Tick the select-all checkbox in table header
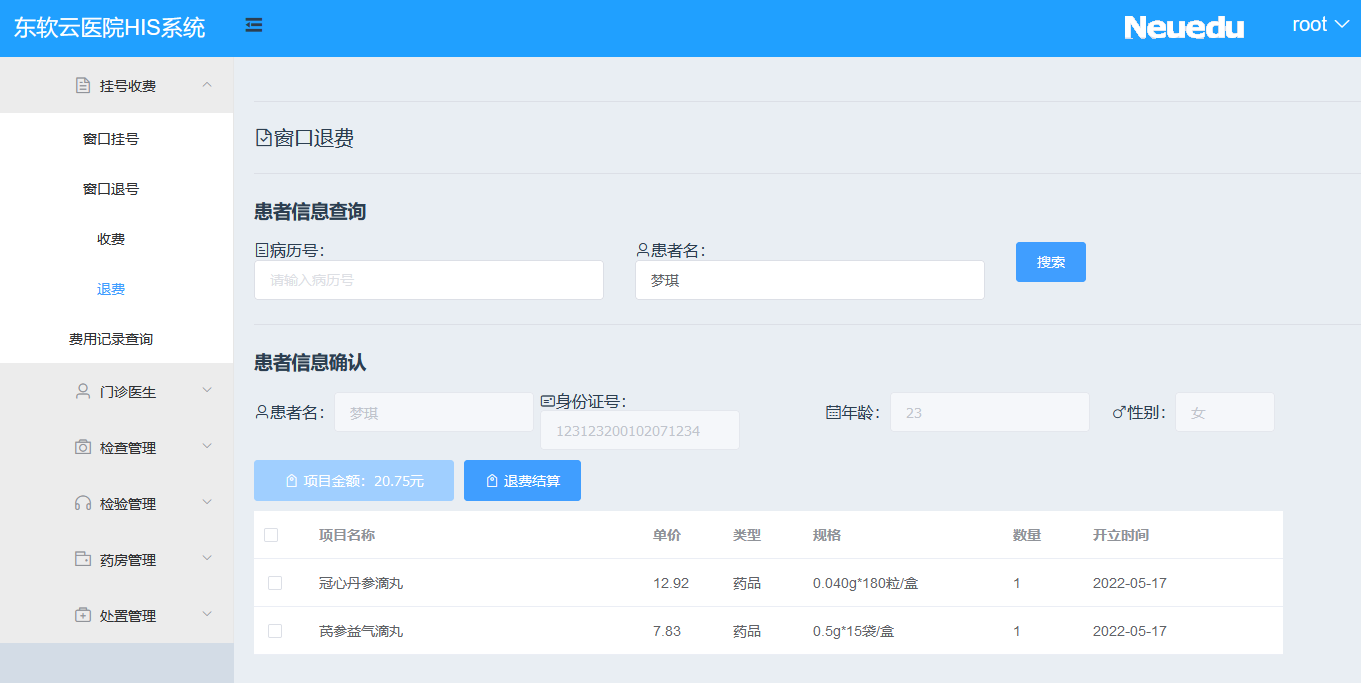The width and height of the screenshot is (1361, 683). pyautogui.click(x=271, y=535)
